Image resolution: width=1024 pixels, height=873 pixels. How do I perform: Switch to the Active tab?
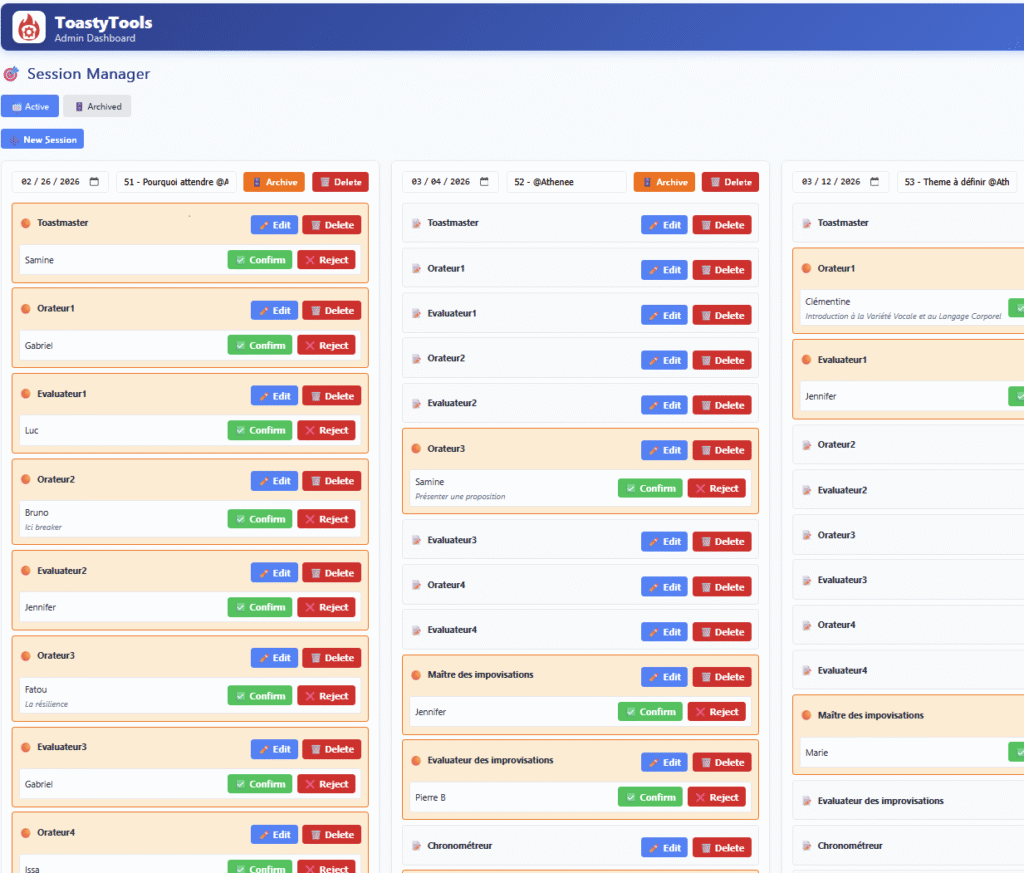30,106
